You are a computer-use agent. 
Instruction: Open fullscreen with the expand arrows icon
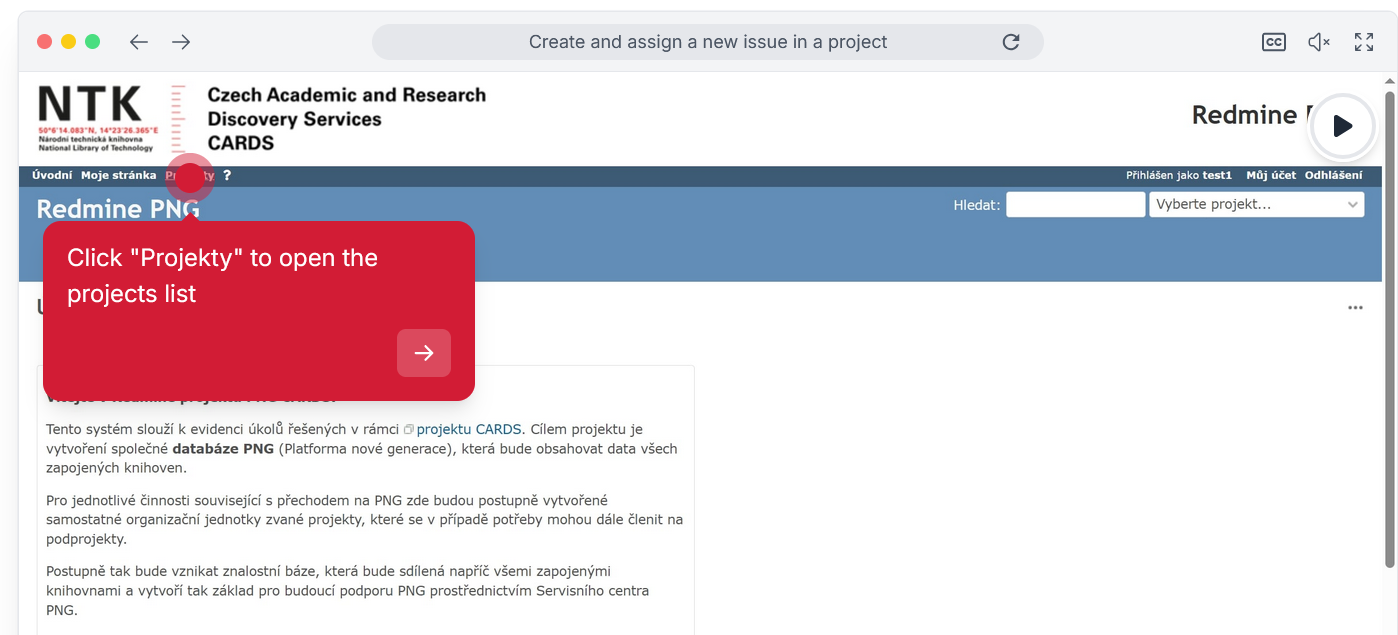coord(1364,42)
